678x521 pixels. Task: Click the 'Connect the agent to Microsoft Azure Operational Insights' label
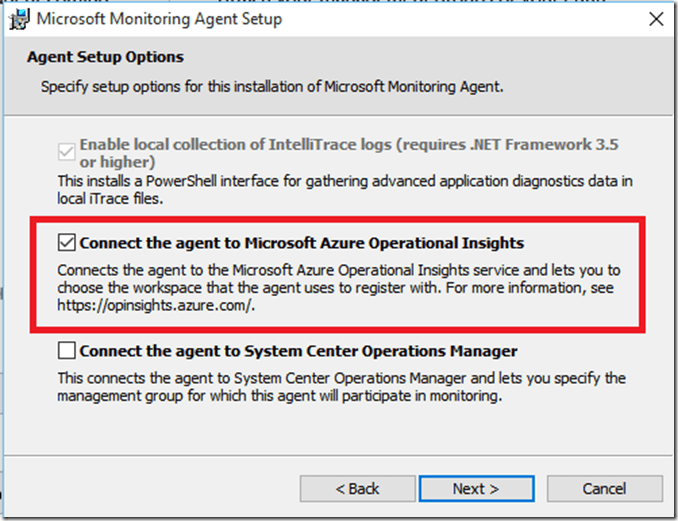tap(301, 243)
